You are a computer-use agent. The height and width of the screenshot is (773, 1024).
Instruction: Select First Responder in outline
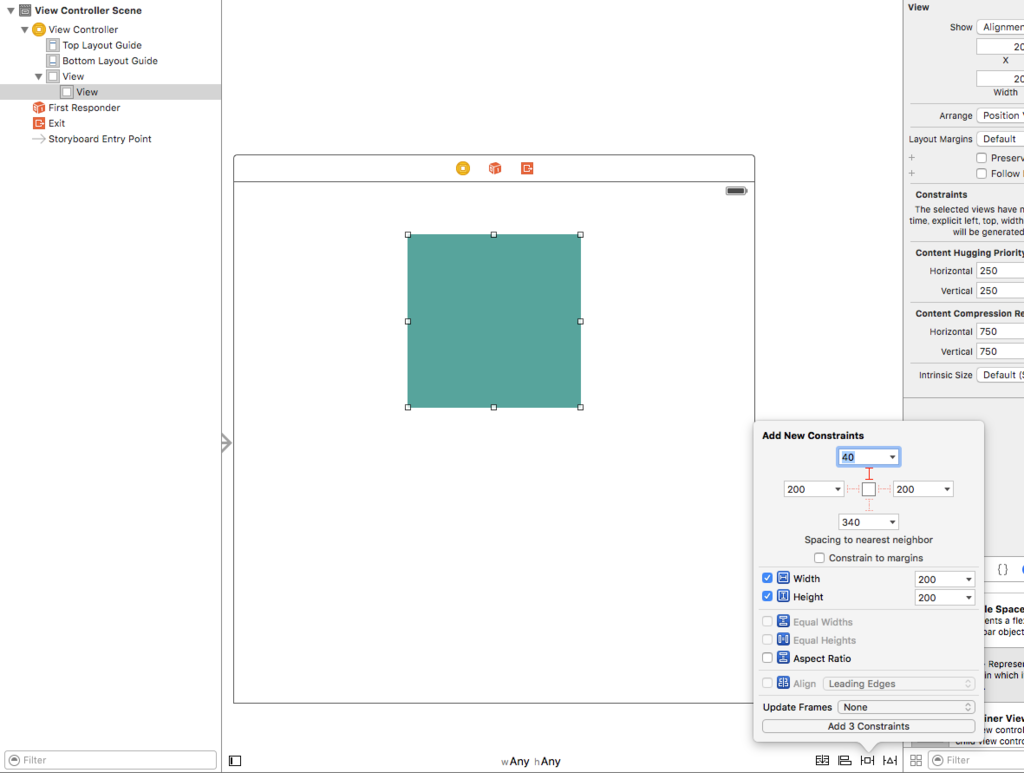coord(84,108)
